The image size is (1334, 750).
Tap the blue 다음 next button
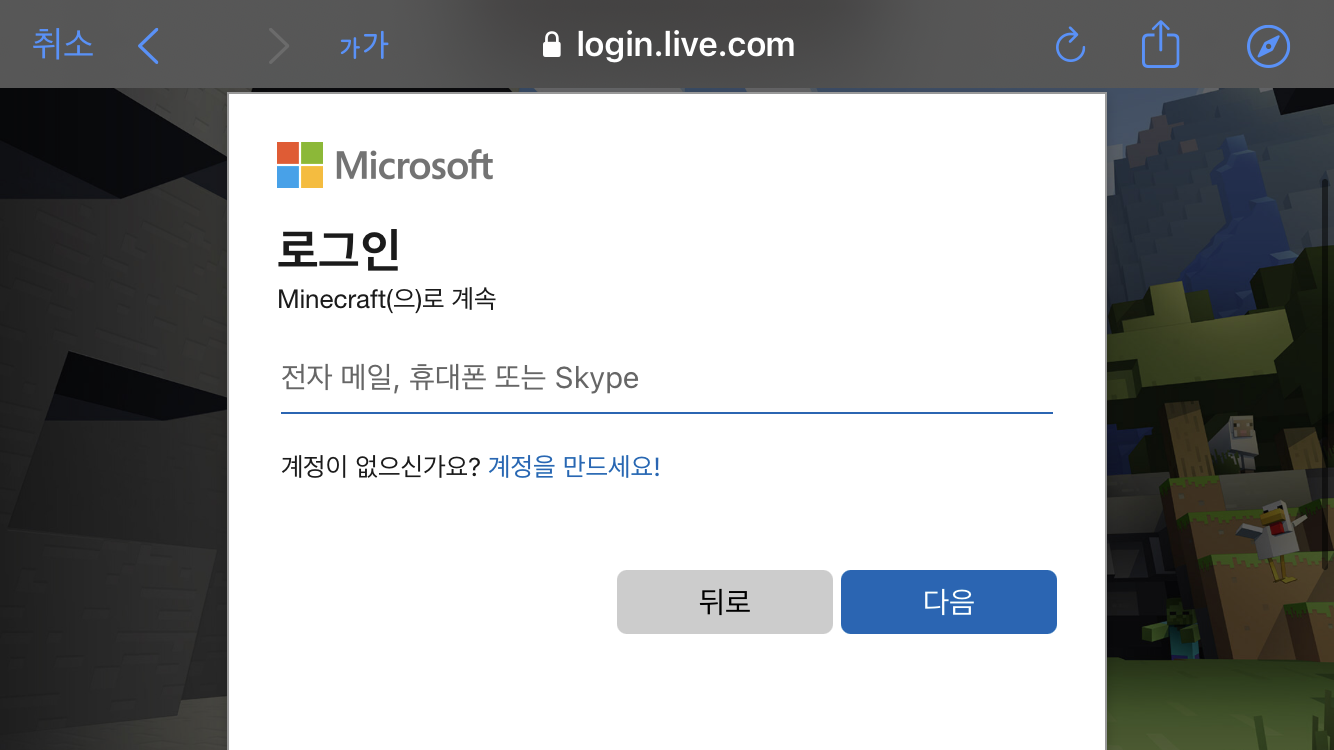pyautogui.click(x=949, y=602)
